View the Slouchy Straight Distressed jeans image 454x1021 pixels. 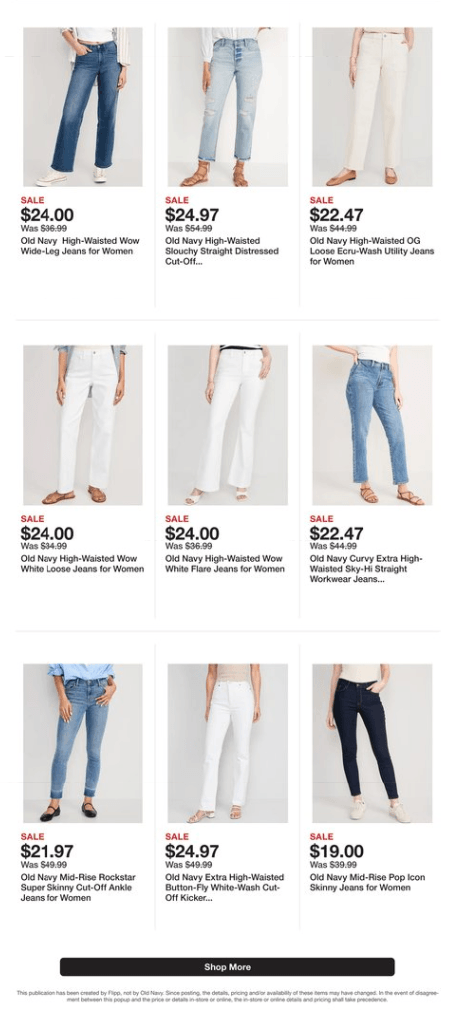tap(227, 107)
